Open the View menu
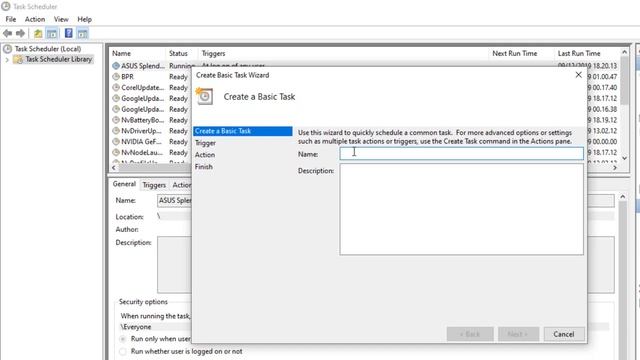This screenshot has height=360, width=640. [x=61, y=19]
